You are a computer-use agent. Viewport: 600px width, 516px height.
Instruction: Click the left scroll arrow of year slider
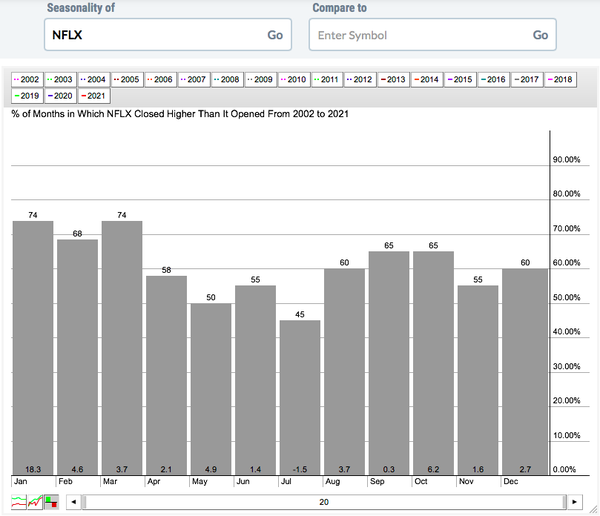click(x=74, y=502)
